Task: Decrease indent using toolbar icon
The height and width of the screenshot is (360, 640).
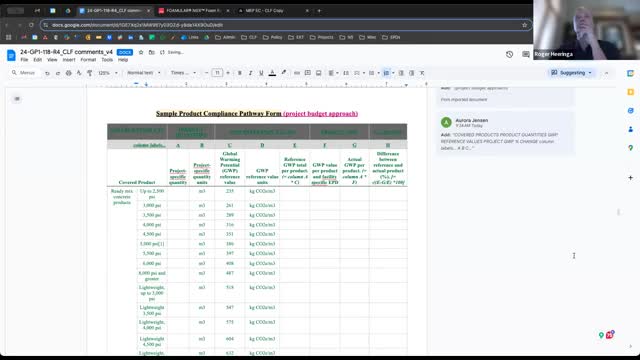Action: (x=401, y=73)
